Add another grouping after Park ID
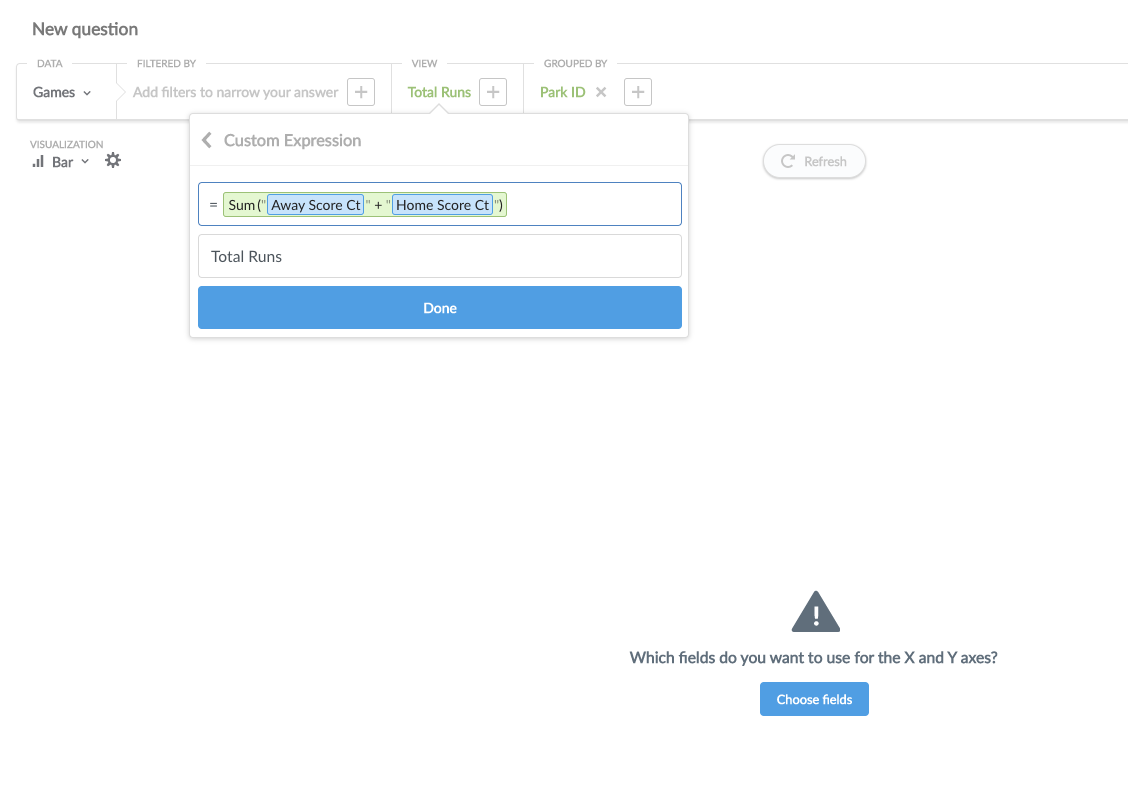The width and height of the screenshot is (1128, 807). [637, 92]
